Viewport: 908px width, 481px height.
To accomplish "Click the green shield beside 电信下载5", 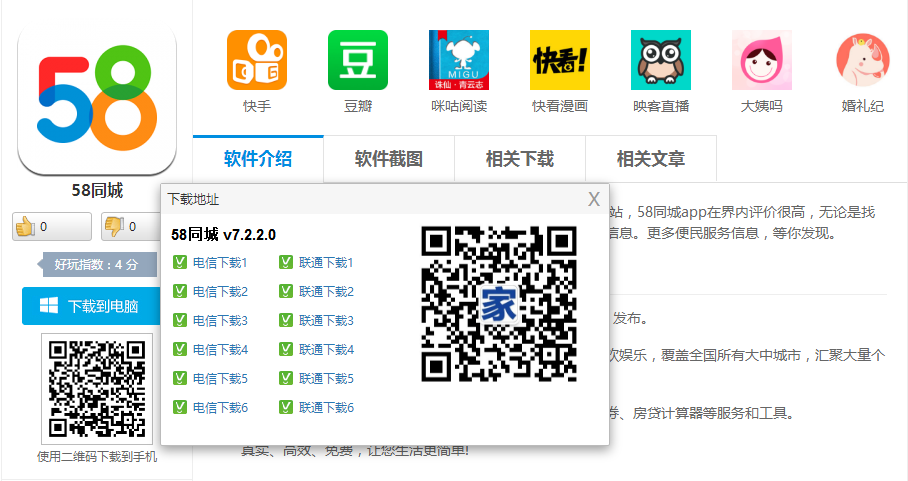I will click(180, 379).
